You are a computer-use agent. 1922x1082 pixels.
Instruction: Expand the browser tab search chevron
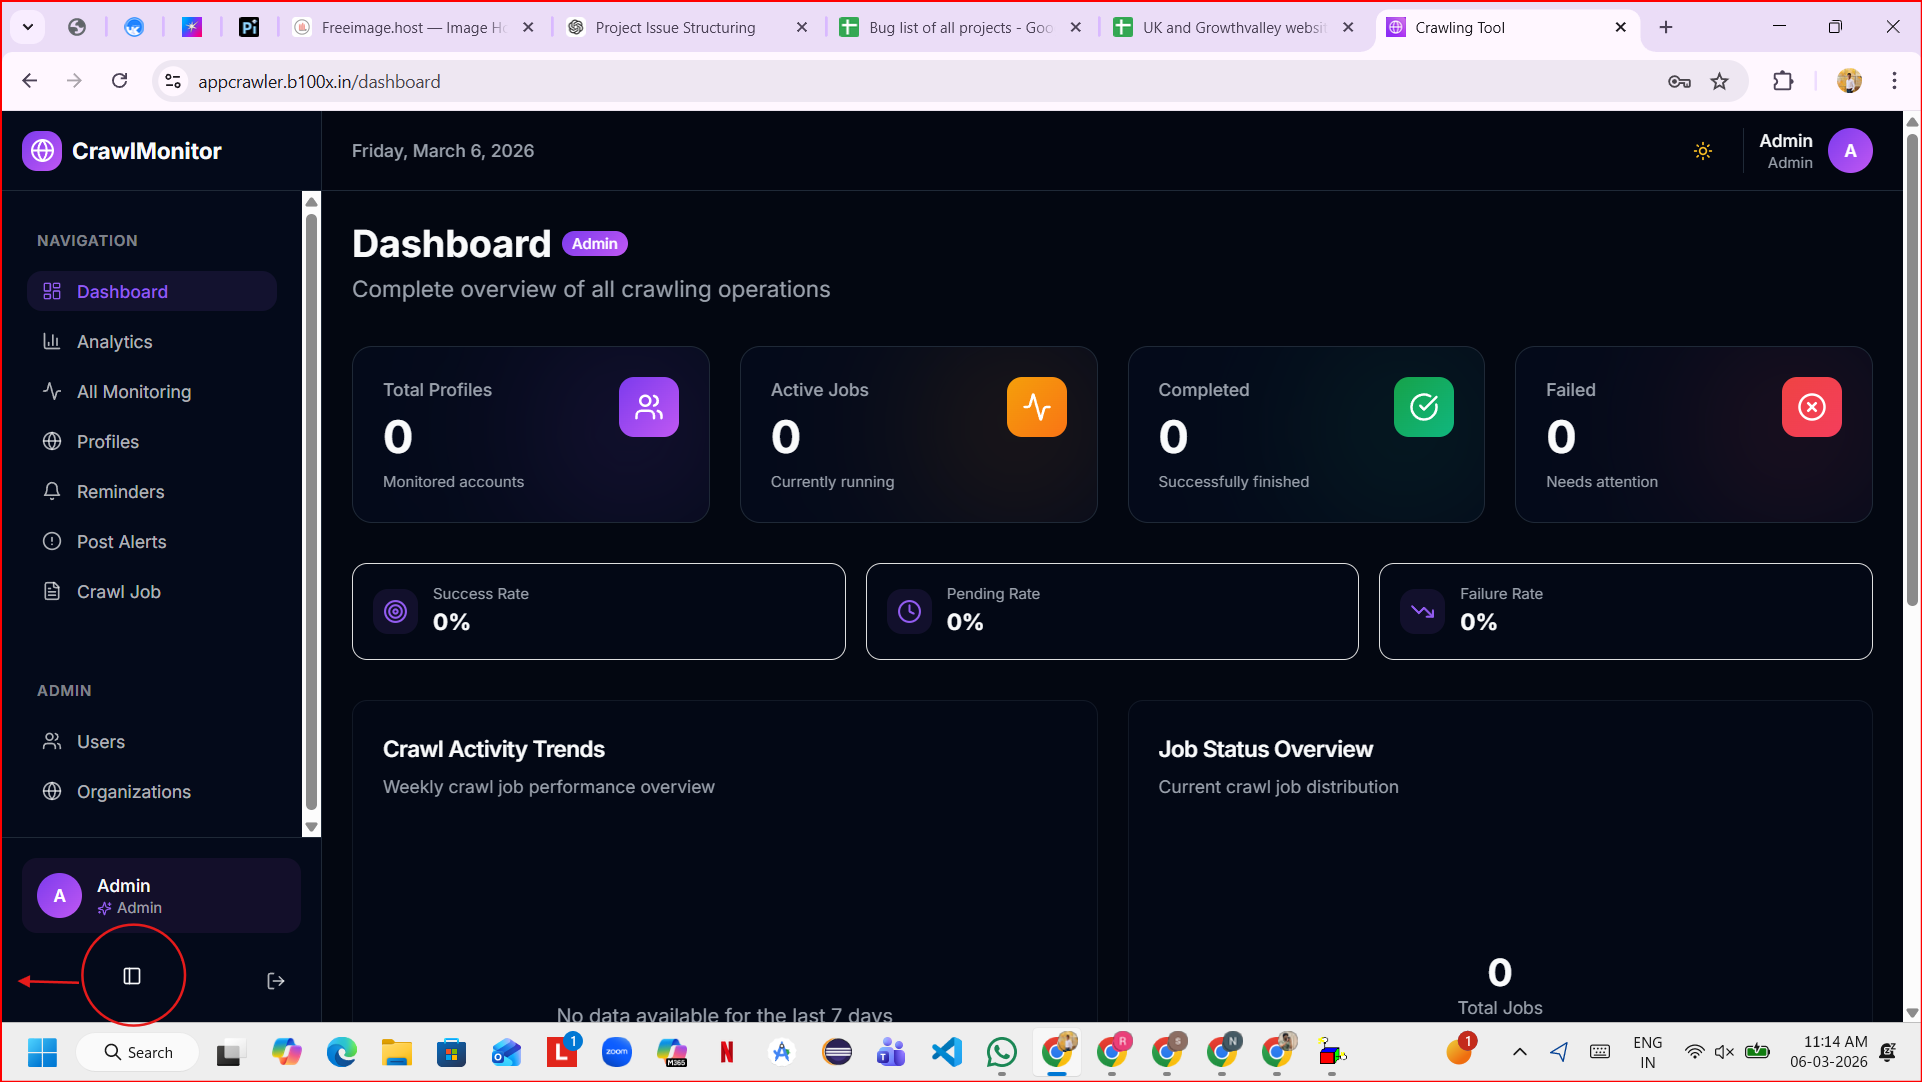pyautogui.click(x=27, y=27)
